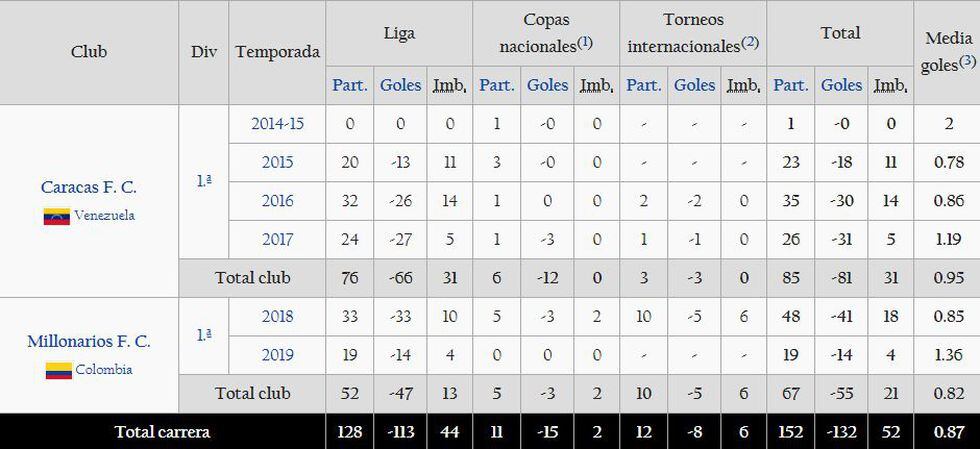980x449 pixels.
Task: Follow the Venezuela country link
Action: 104,216
